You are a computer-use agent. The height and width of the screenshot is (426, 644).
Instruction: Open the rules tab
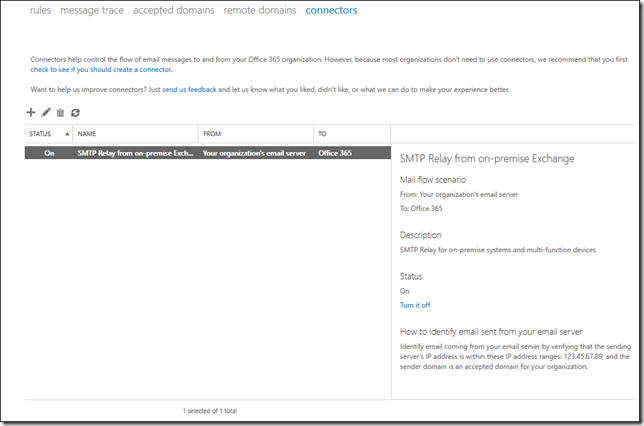(40, 10)
